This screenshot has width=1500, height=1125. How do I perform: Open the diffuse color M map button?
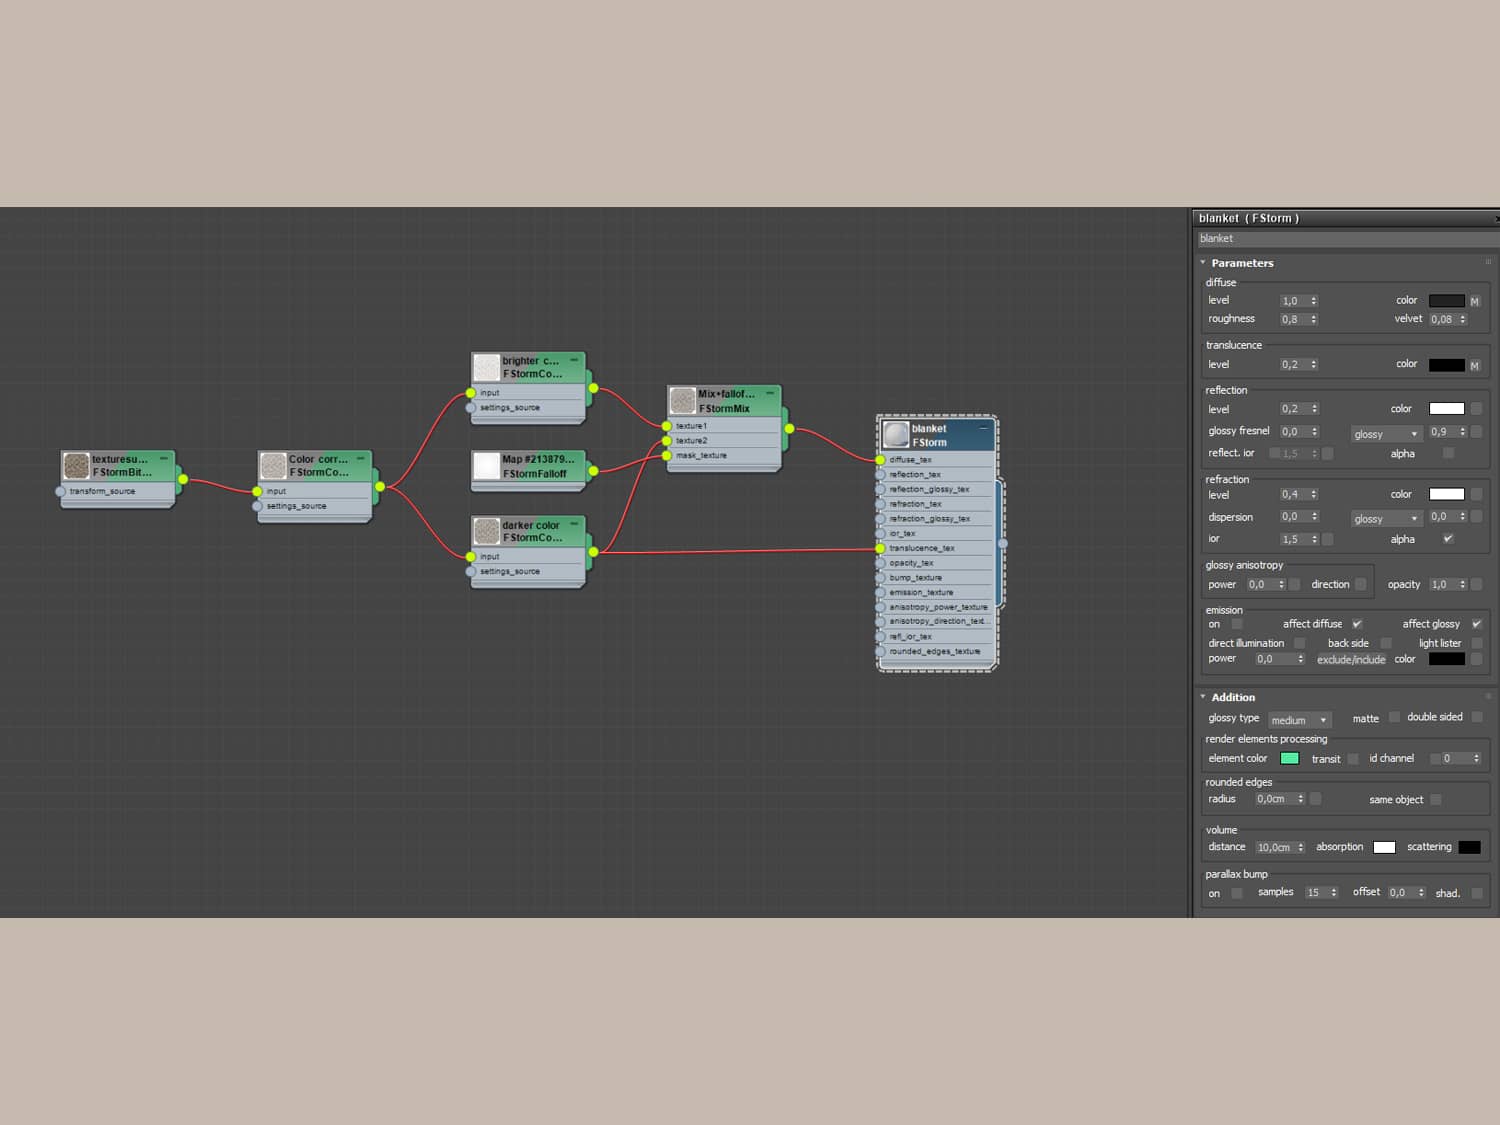coord(1474,301)
